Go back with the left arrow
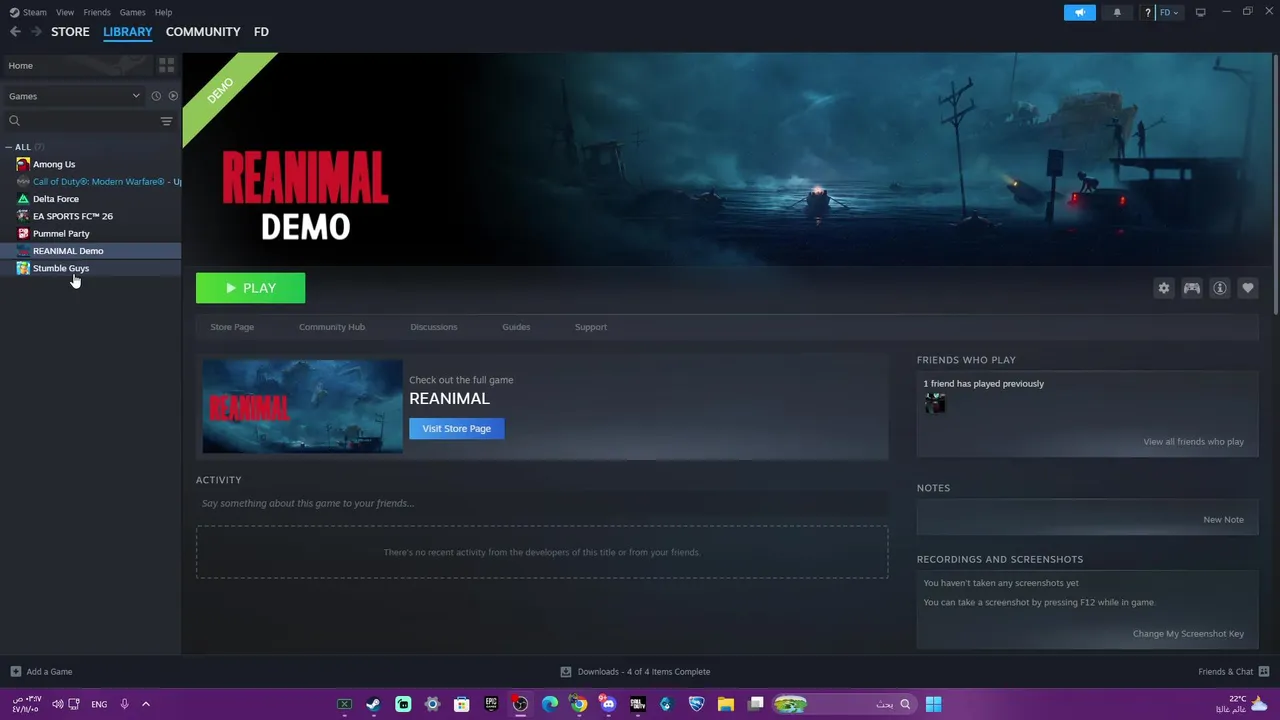This screenshot has height=720, width=1280. 15,32
